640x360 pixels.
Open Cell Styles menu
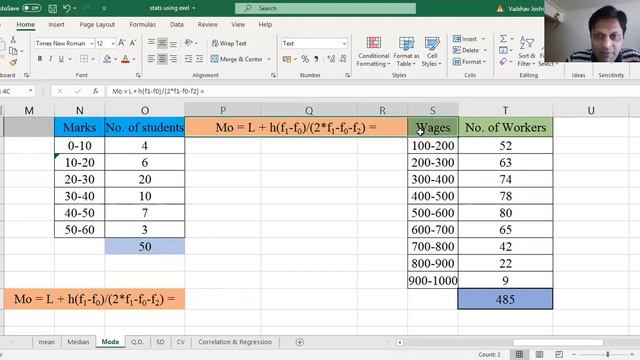tap(431, 52)
